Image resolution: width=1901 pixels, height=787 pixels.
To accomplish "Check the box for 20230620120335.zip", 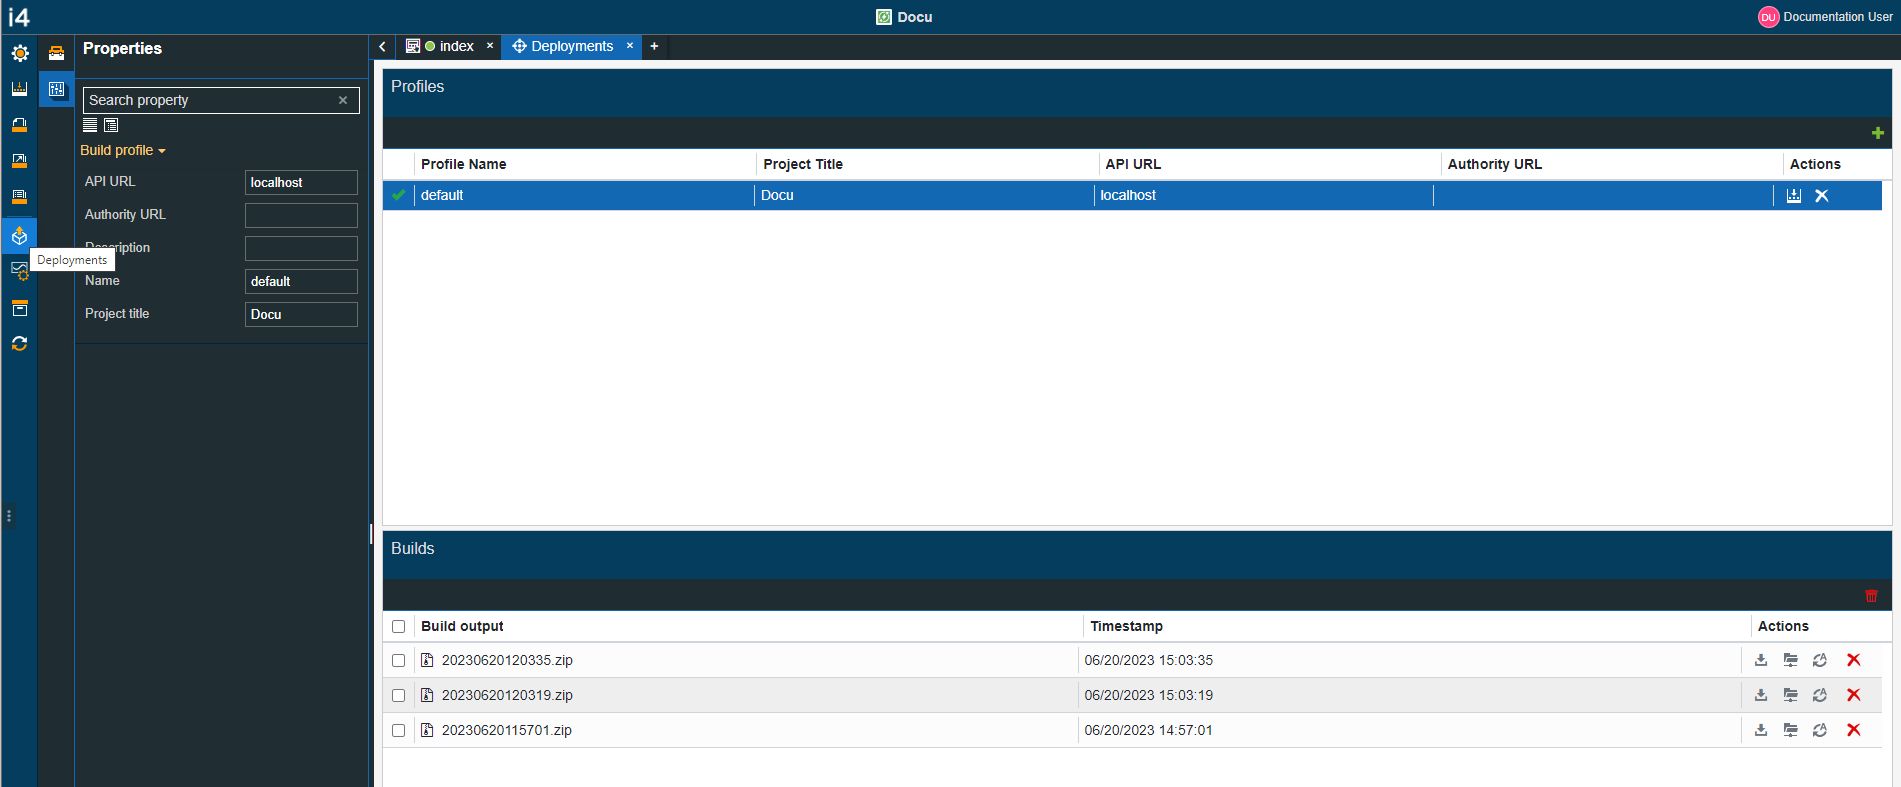I will (398, 660).
